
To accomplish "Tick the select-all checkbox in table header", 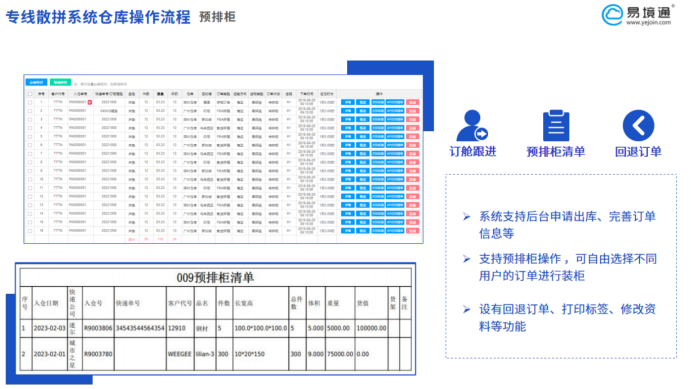I will 30,94.
